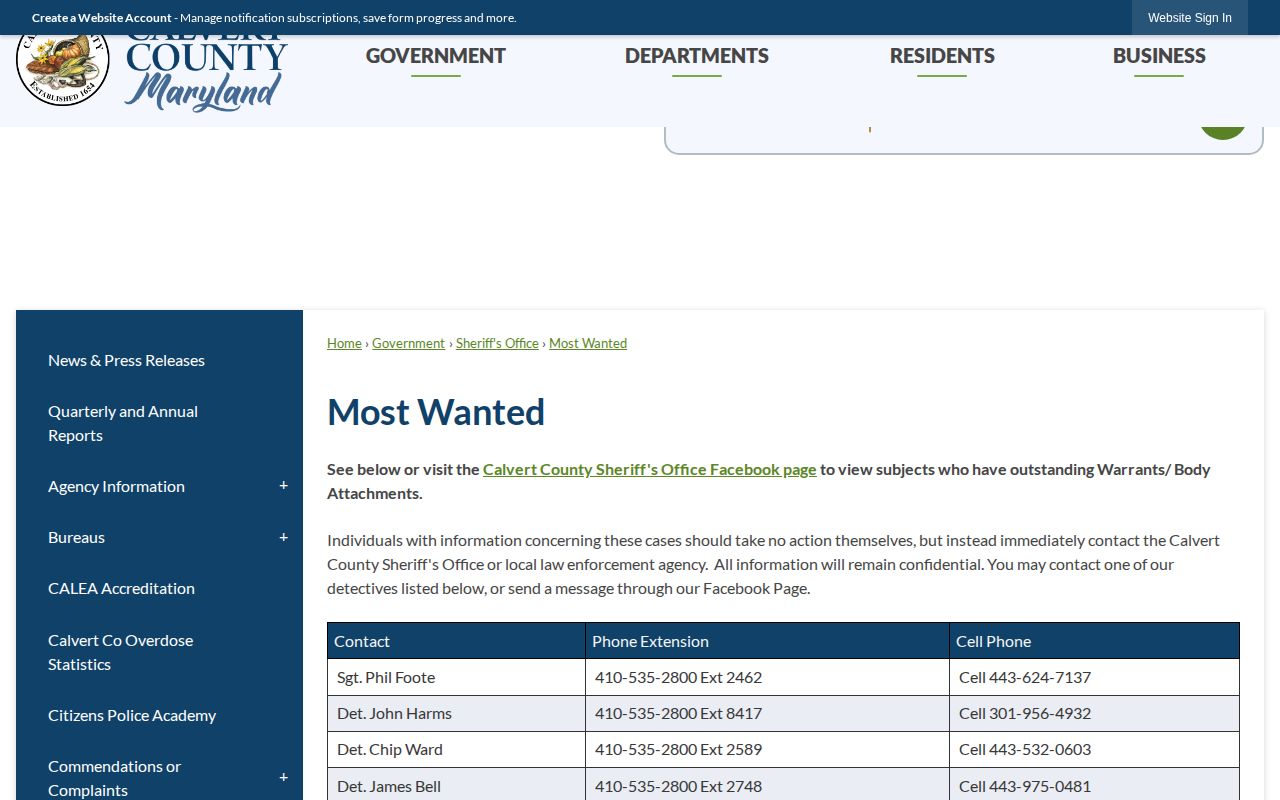Viewport: 1280px width, 800px height.
Task: Click the Det. Chip Ward cell
Action: coord(456,749)
